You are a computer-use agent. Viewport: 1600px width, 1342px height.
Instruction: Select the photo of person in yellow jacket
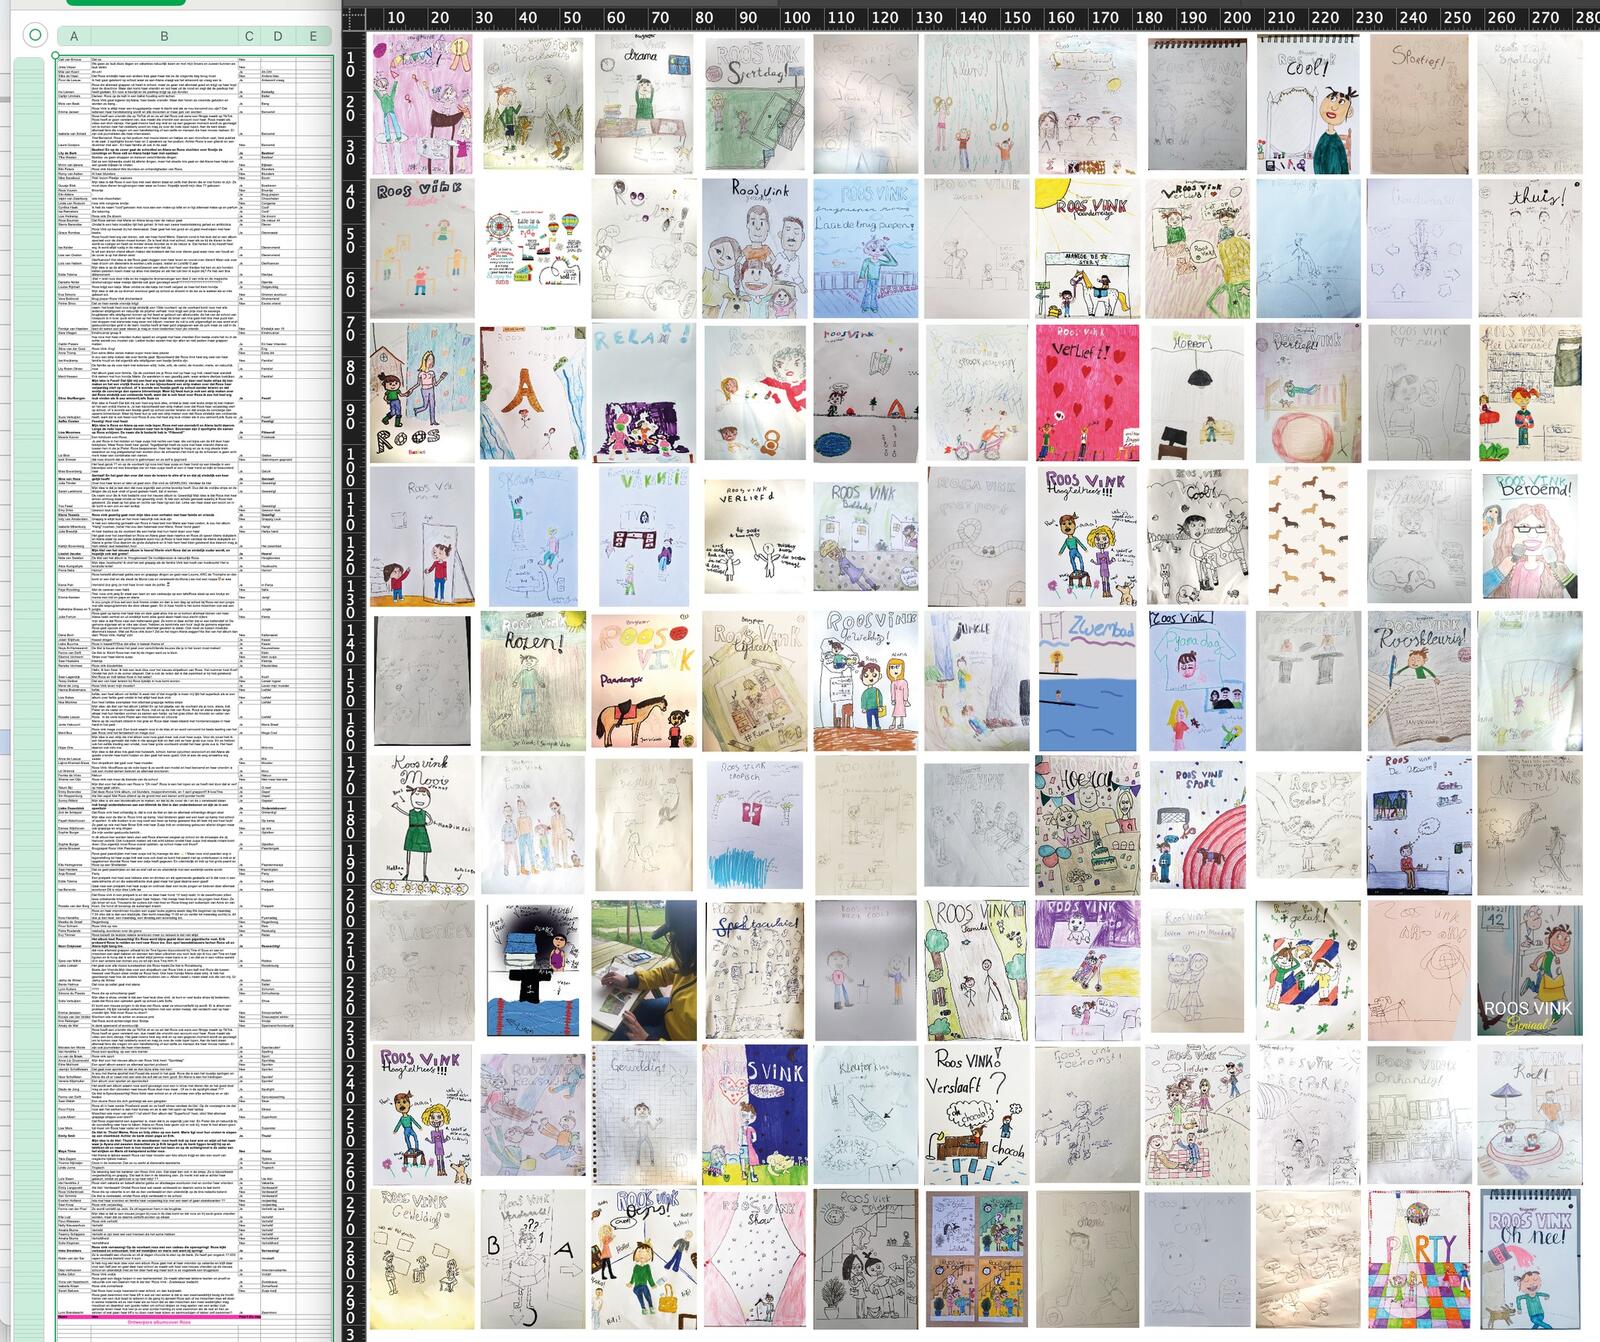pos(643,970)
